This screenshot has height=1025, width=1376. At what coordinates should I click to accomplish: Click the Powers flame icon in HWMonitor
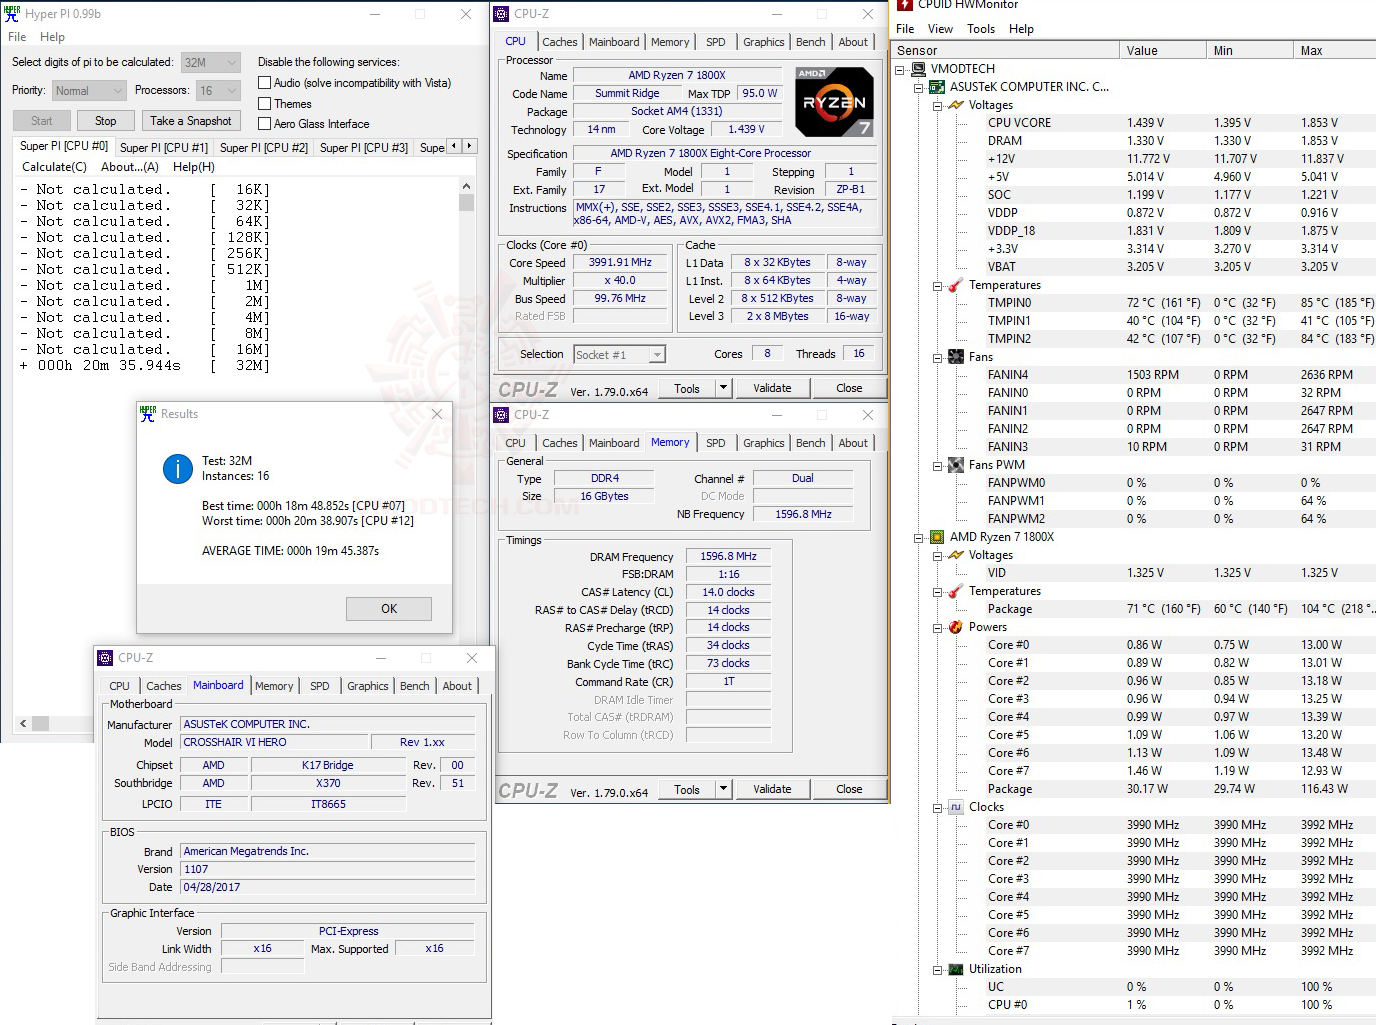click(x=956, y=627)
